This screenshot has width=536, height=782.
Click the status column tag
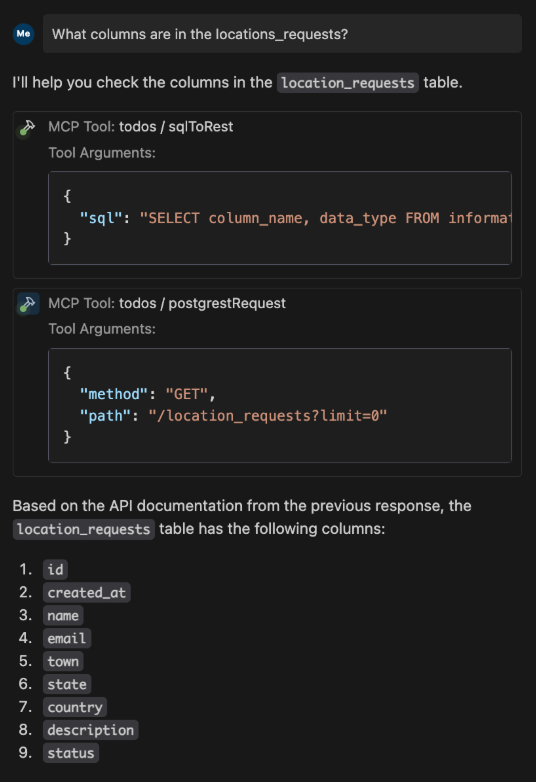point(71,753)
